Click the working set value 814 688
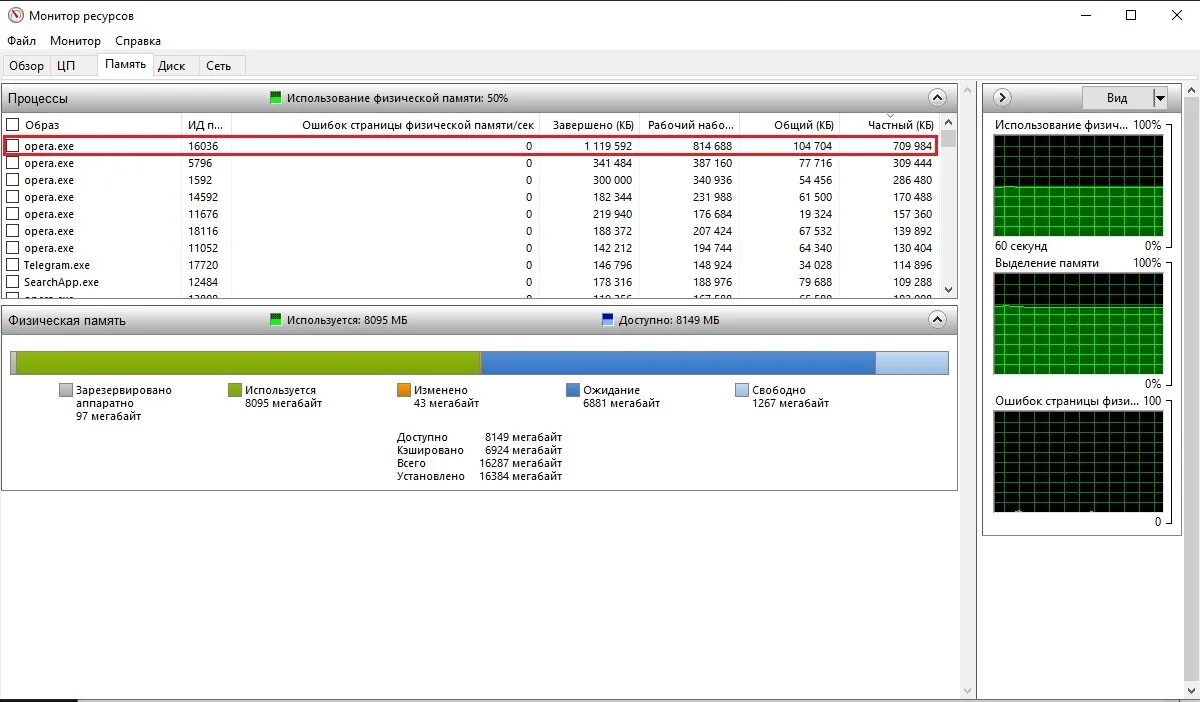Screen dimensions: 1200x702 (x=713, y=146)
